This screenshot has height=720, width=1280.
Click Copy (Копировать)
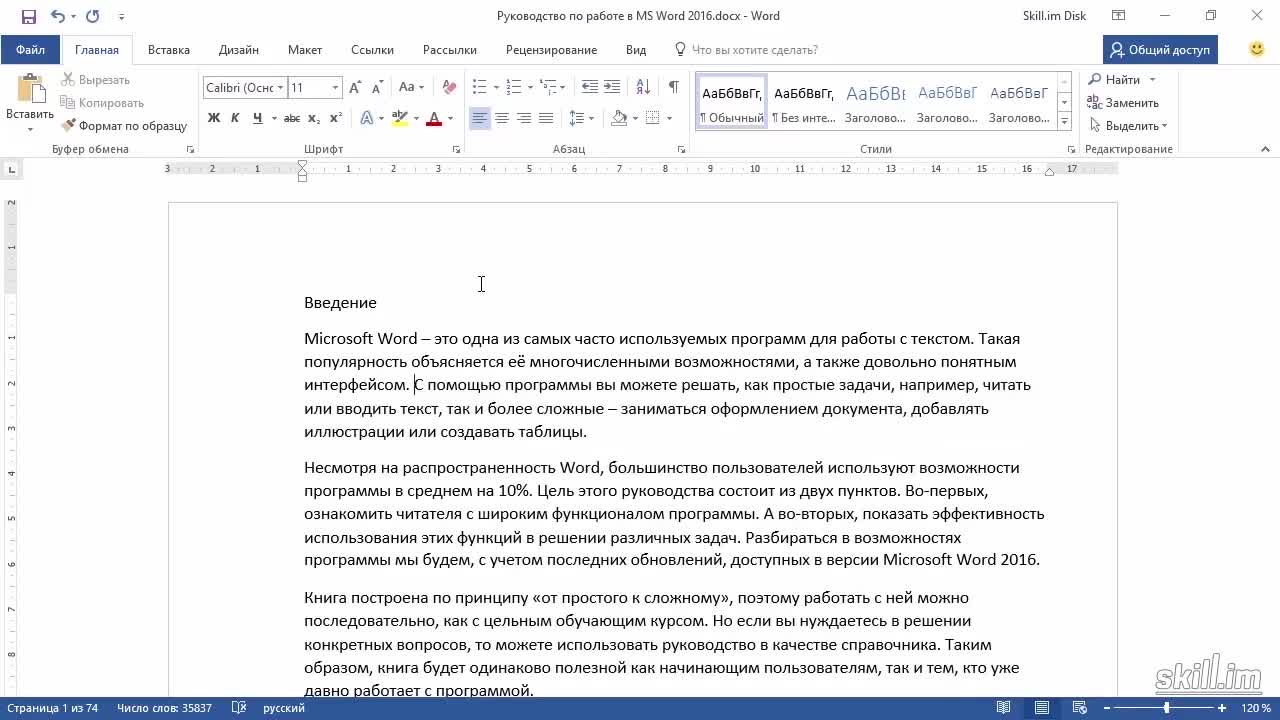102,103
